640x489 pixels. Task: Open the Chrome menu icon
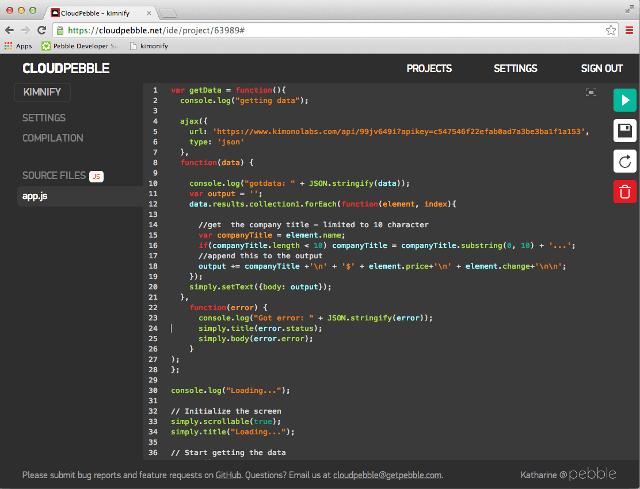tap(627, 30)
